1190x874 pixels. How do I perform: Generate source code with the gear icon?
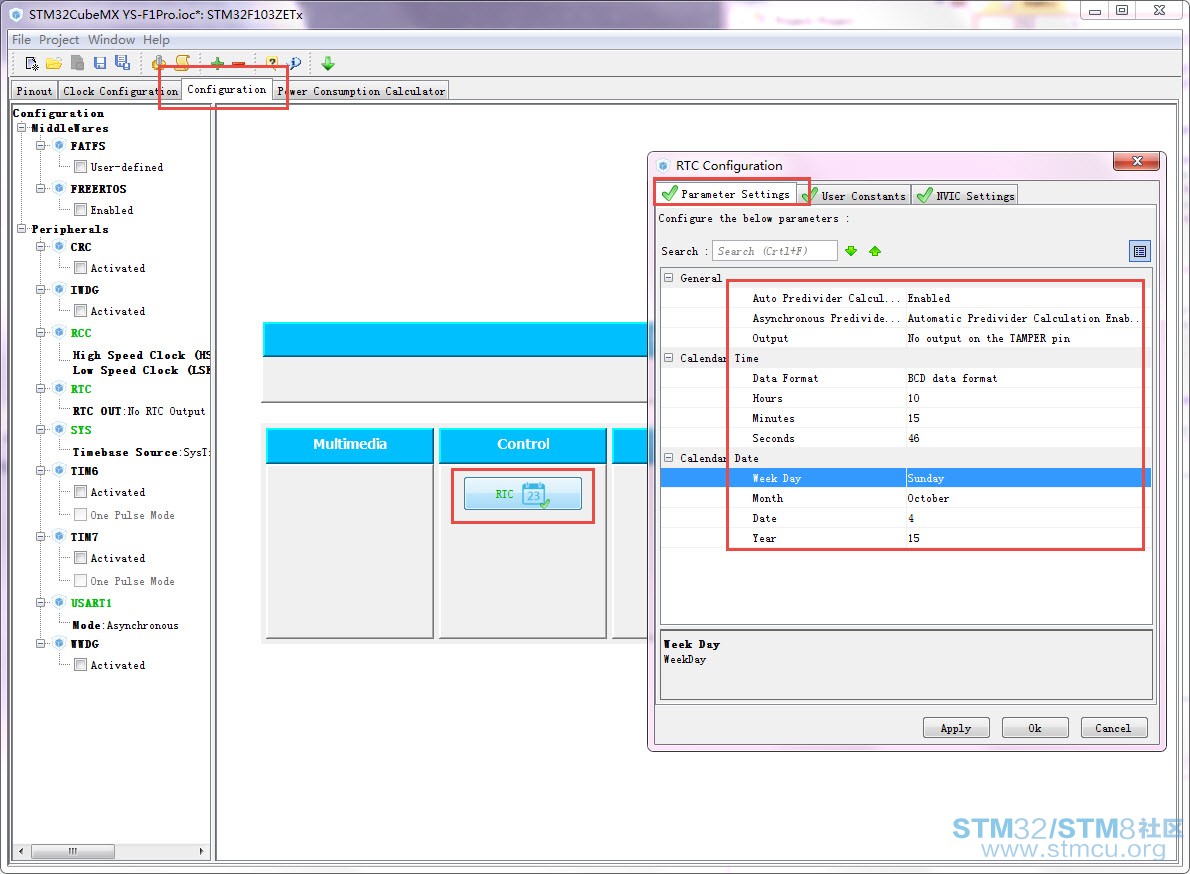coord(158,63)
